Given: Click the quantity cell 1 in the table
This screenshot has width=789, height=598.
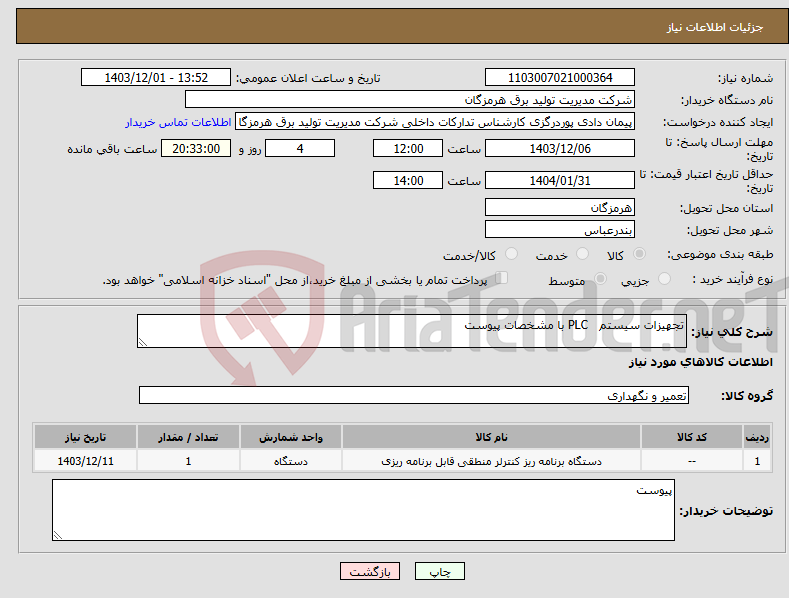Looking at the screenshot, I should click(x=188, y=461).
